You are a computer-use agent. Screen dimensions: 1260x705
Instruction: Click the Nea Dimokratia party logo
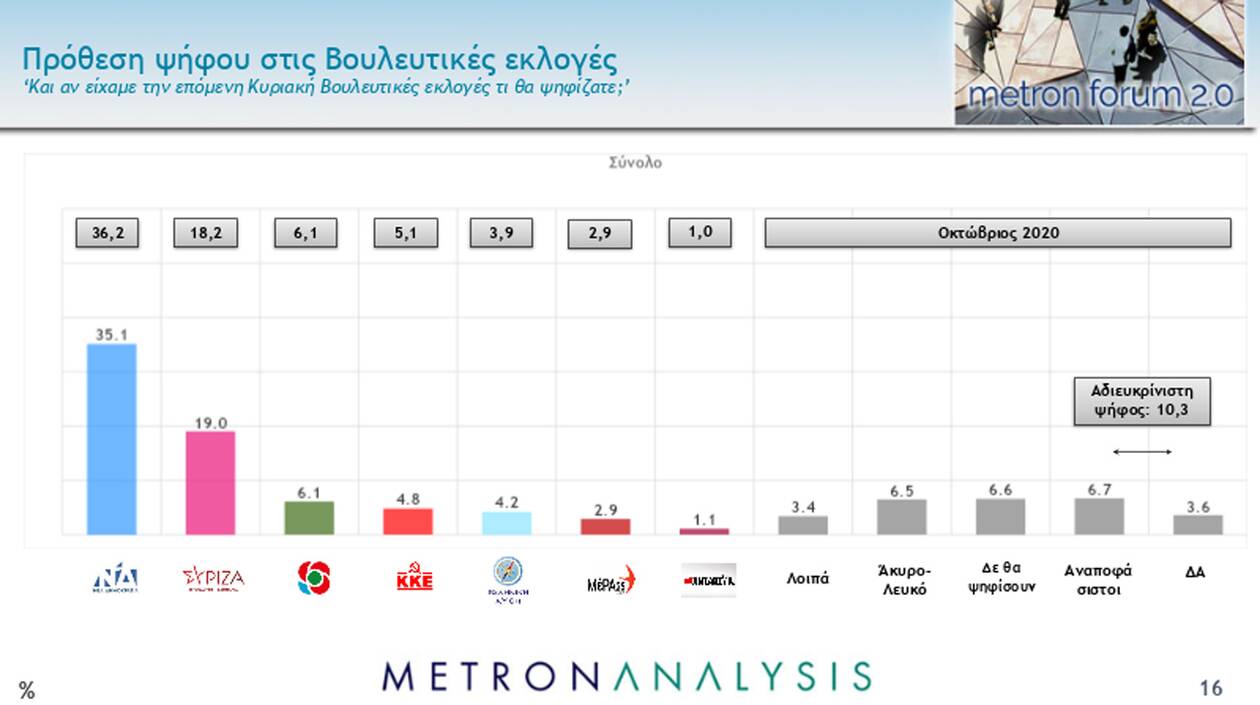click(115, 579)
